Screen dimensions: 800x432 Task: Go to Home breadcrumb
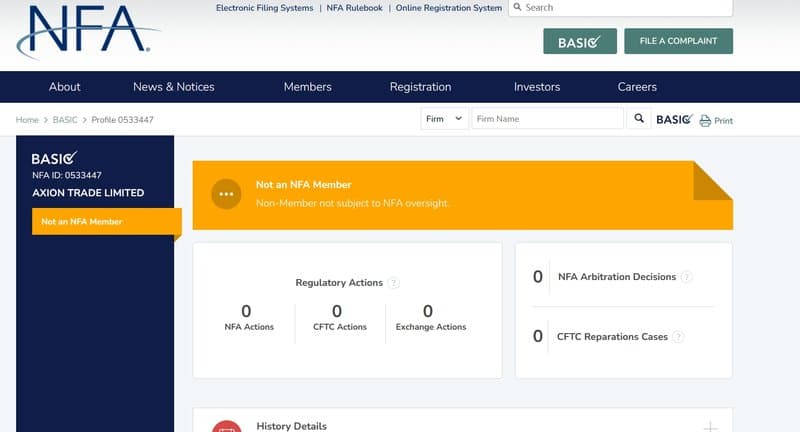[x=27, y=120]
